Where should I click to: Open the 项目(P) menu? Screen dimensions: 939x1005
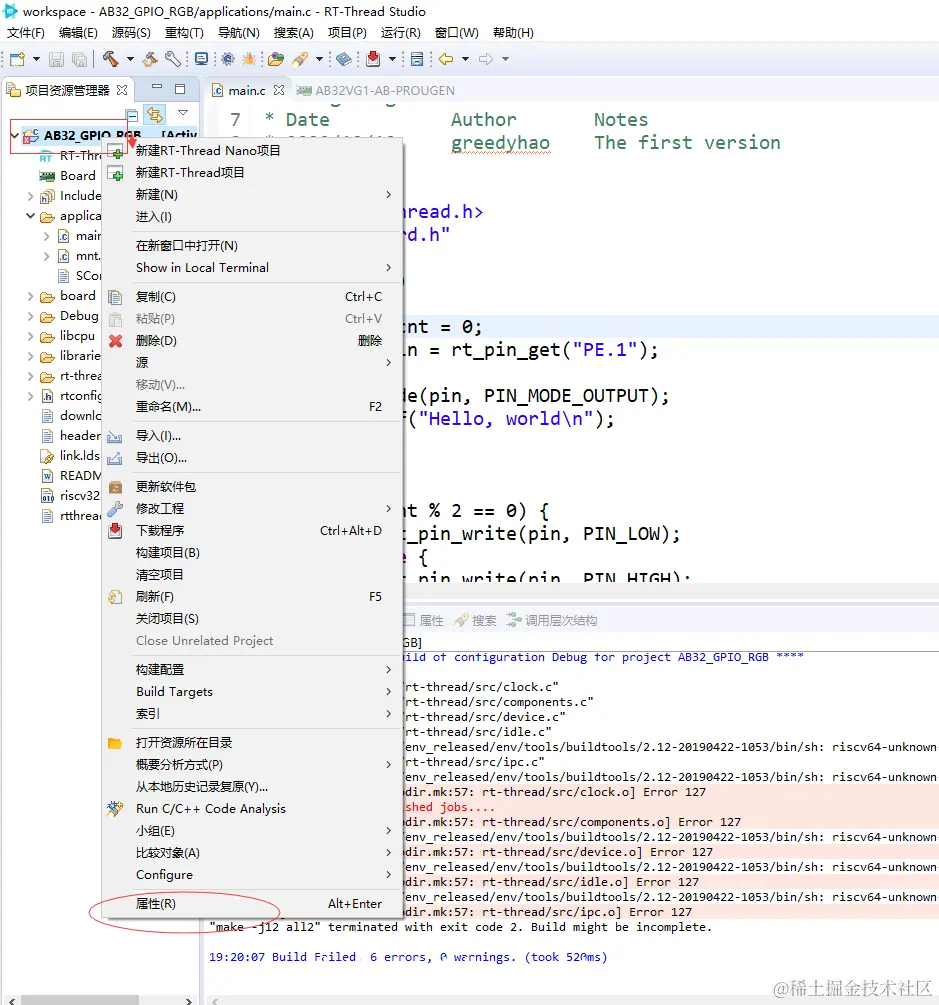coord(347,33)
